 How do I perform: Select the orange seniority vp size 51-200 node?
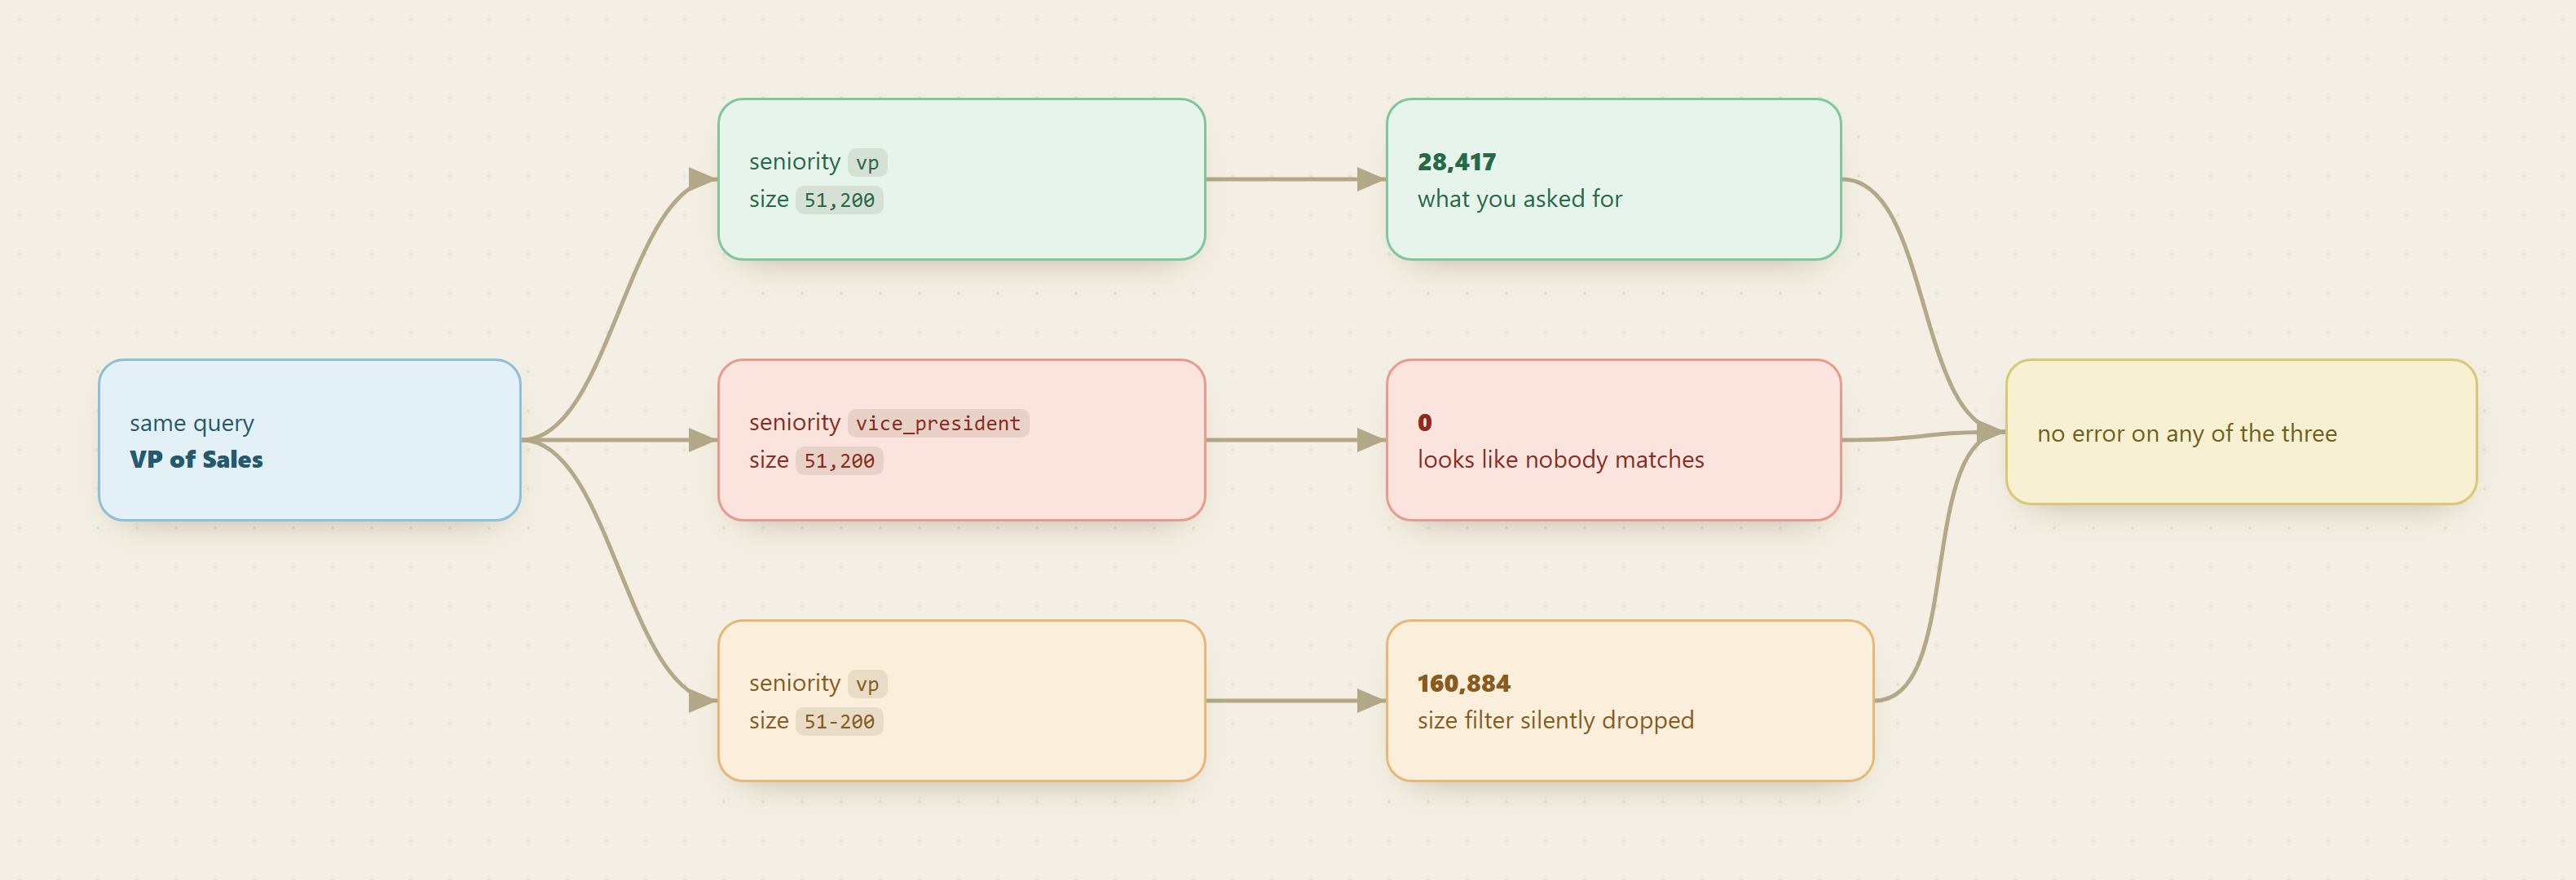pyautogui.click(x=961, y=701)
